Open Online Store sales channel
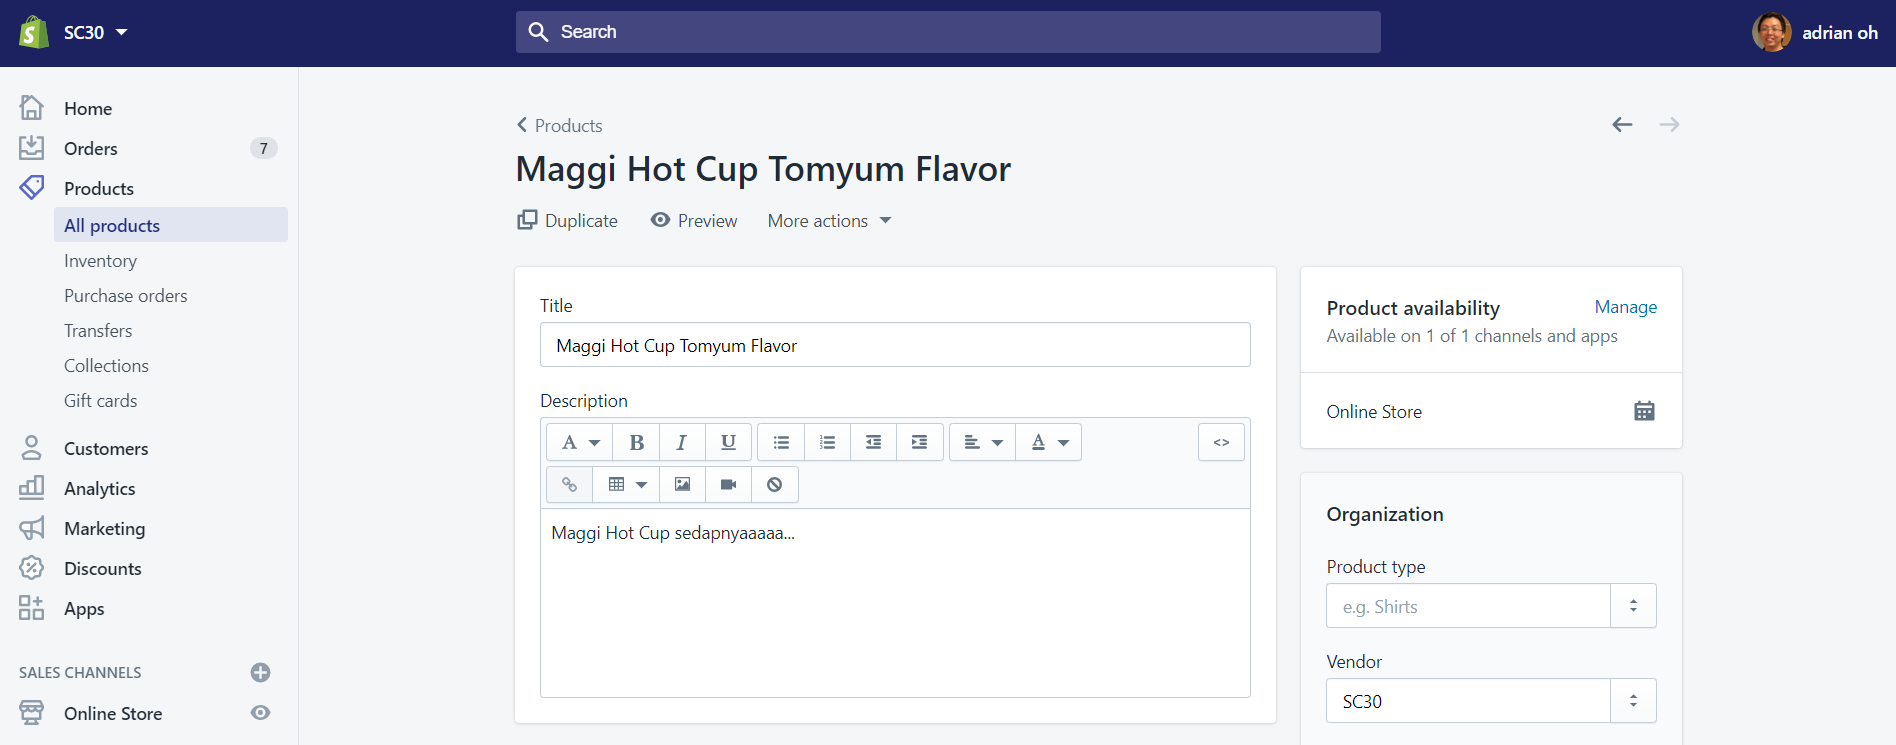This screenshot has width=1896, height=745. click(x=113, y=713)
